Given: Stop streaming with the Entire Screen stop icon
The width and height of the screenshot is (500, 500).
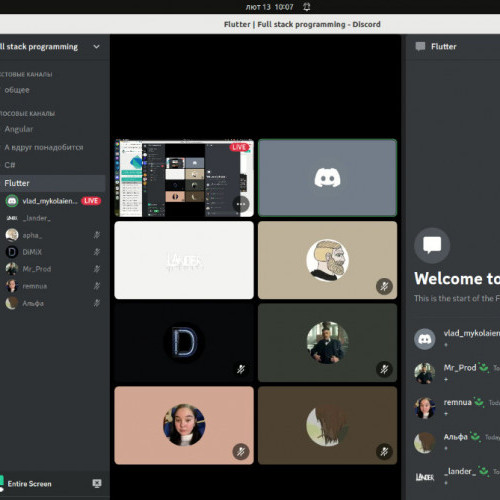Looking at the screenshot, I should pyautogui.click(x=97, y=483).
